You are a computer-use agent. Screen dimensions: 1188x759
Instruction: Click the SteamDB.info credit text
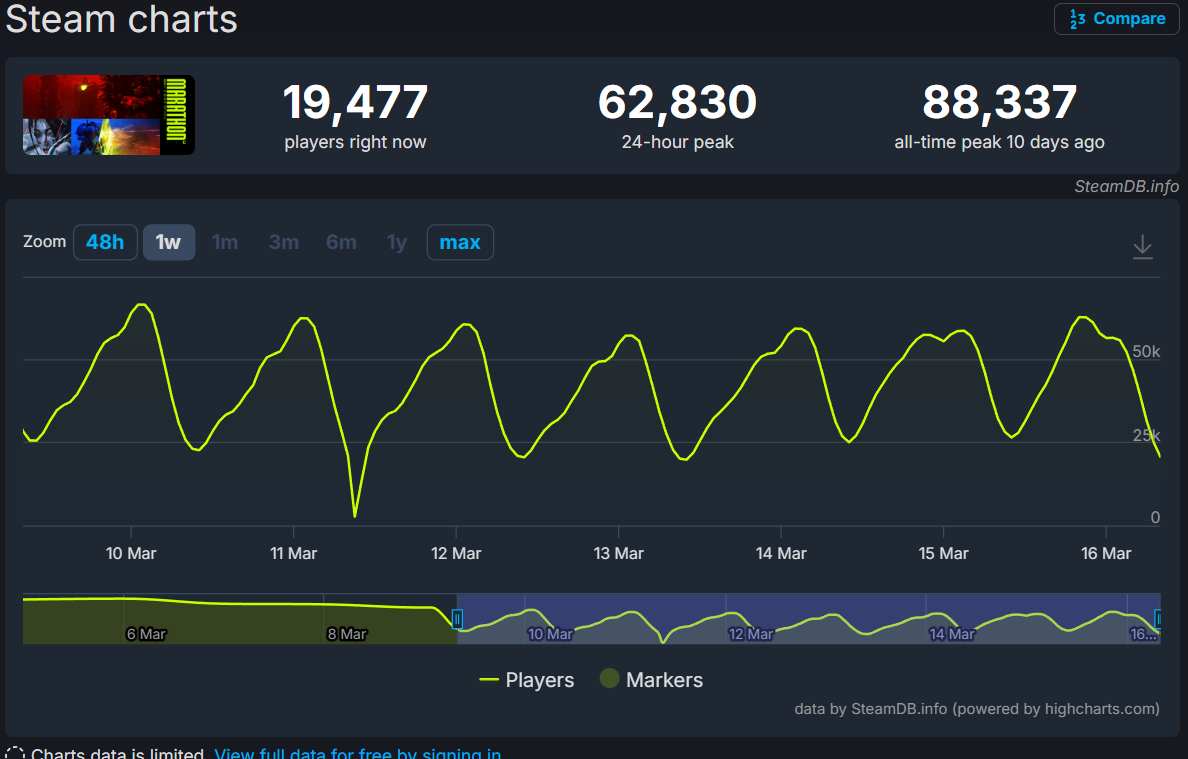[x=1127, y=186]
